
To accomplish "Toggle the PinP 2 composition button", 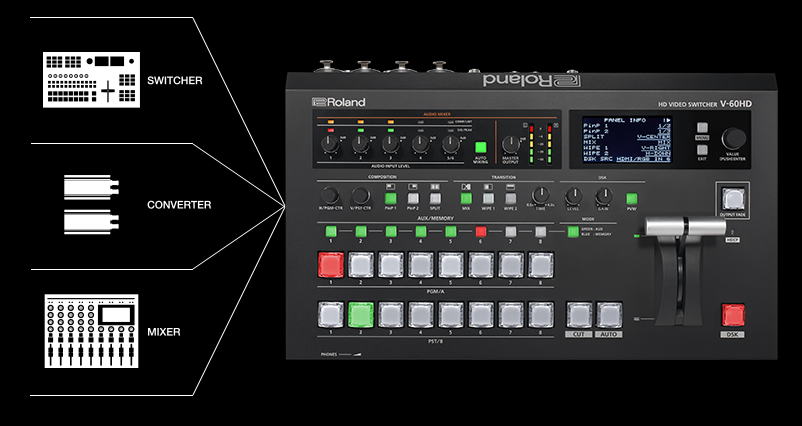I will coord(413,198).
